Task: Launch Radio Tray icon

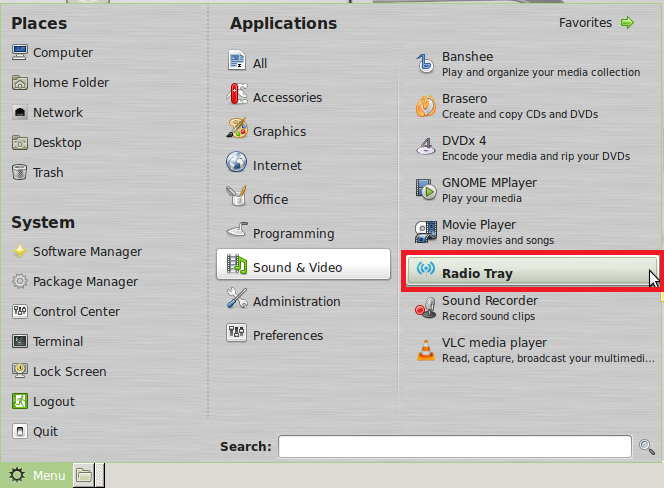Action: coord(426,269)
